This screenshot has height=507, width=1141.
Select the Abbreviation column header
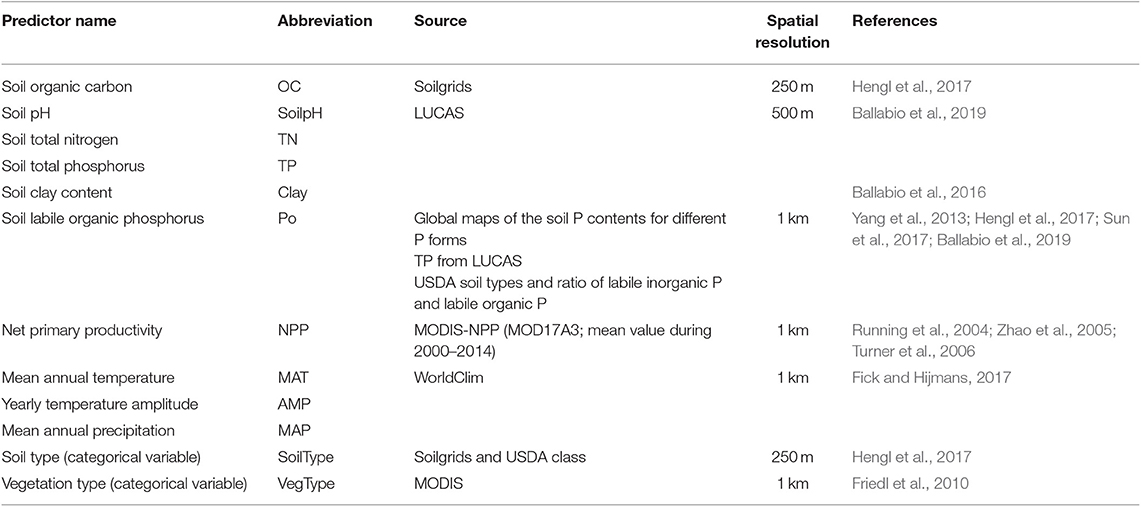[325, 21]
